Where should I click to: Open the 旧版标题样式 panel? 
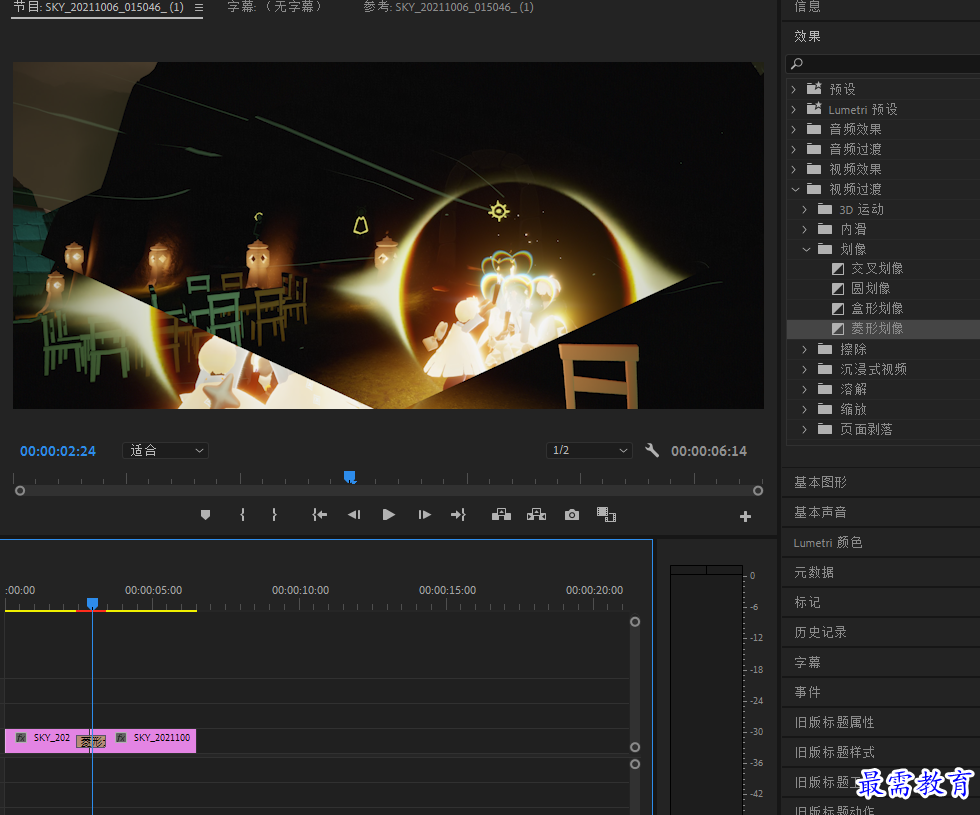point(834,752)
